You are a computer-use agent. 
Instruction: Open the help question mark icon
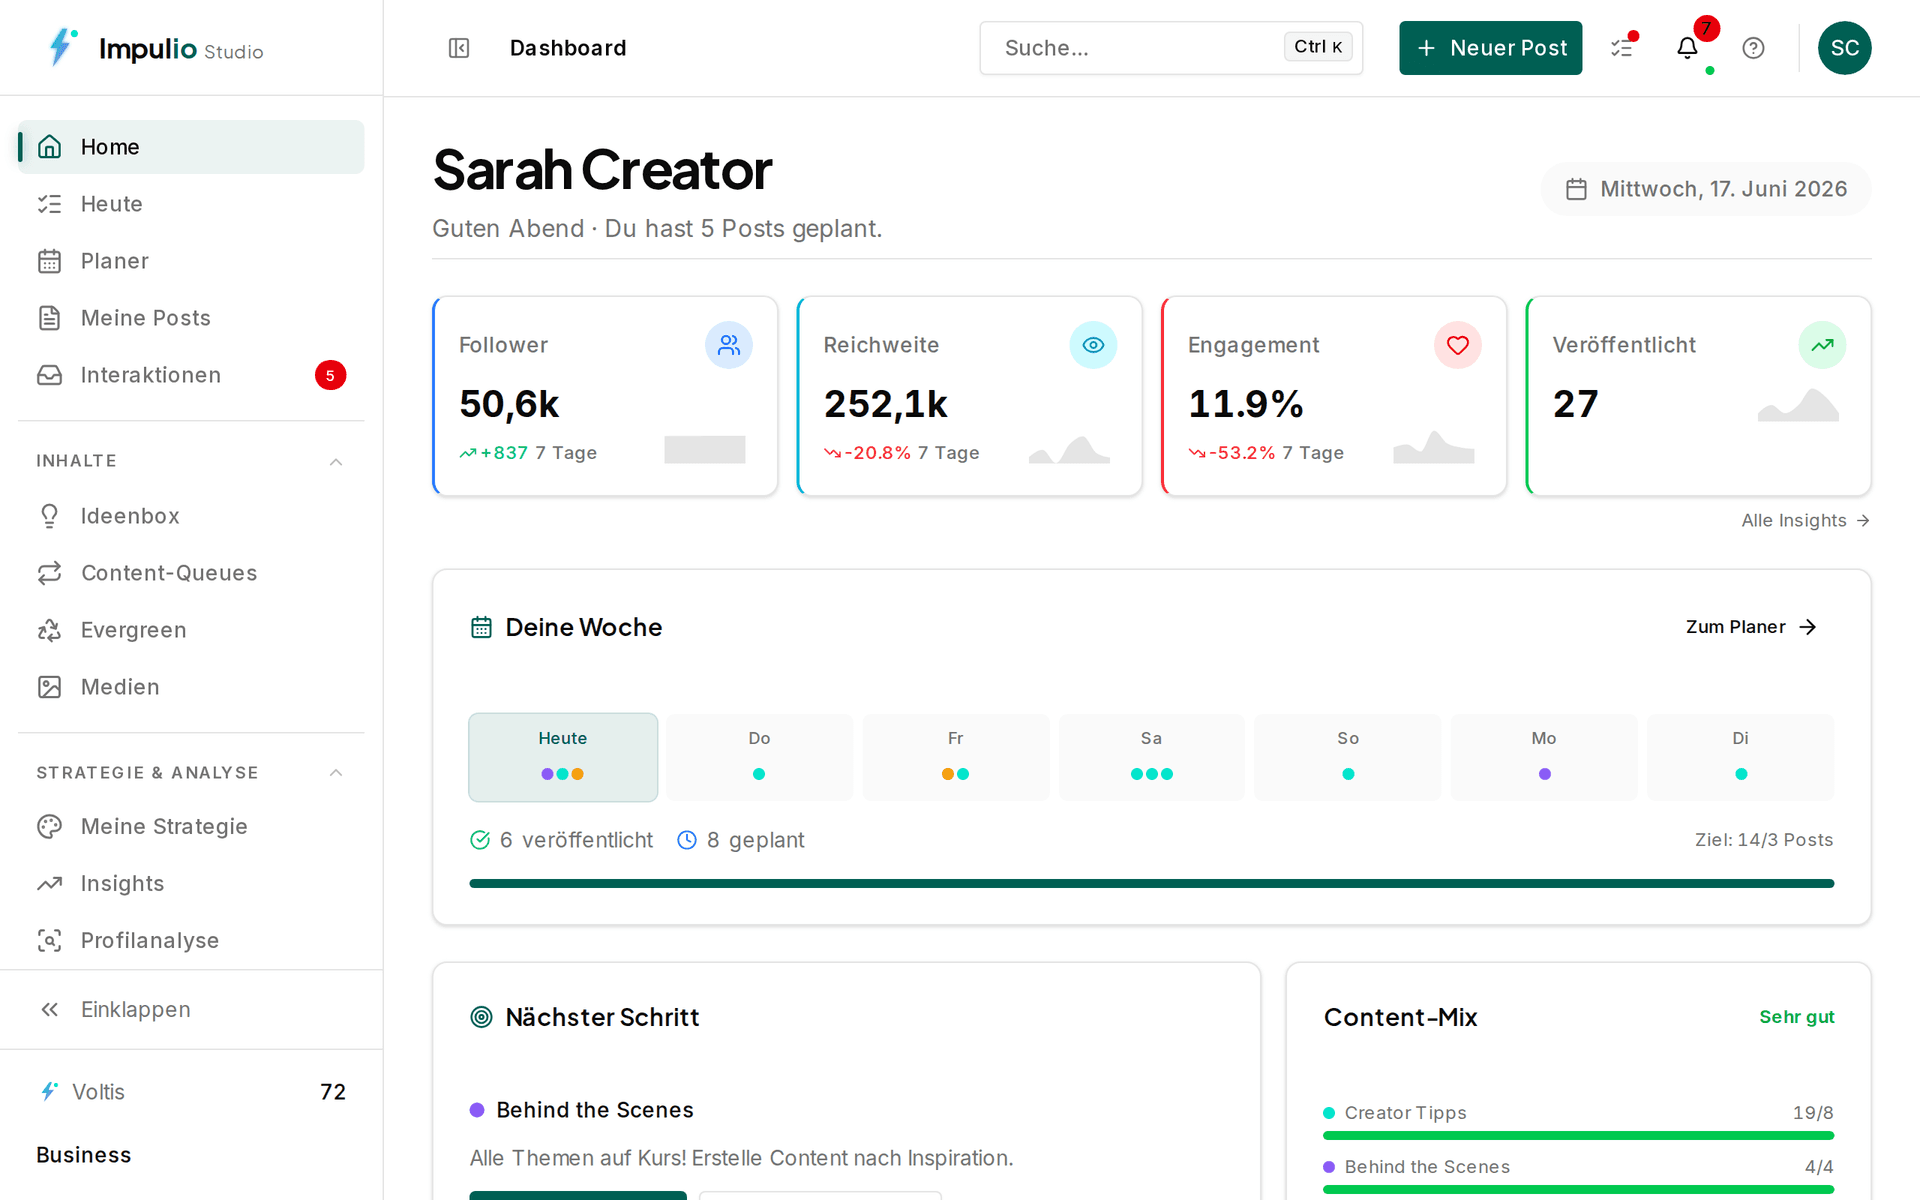point(1753,48)
